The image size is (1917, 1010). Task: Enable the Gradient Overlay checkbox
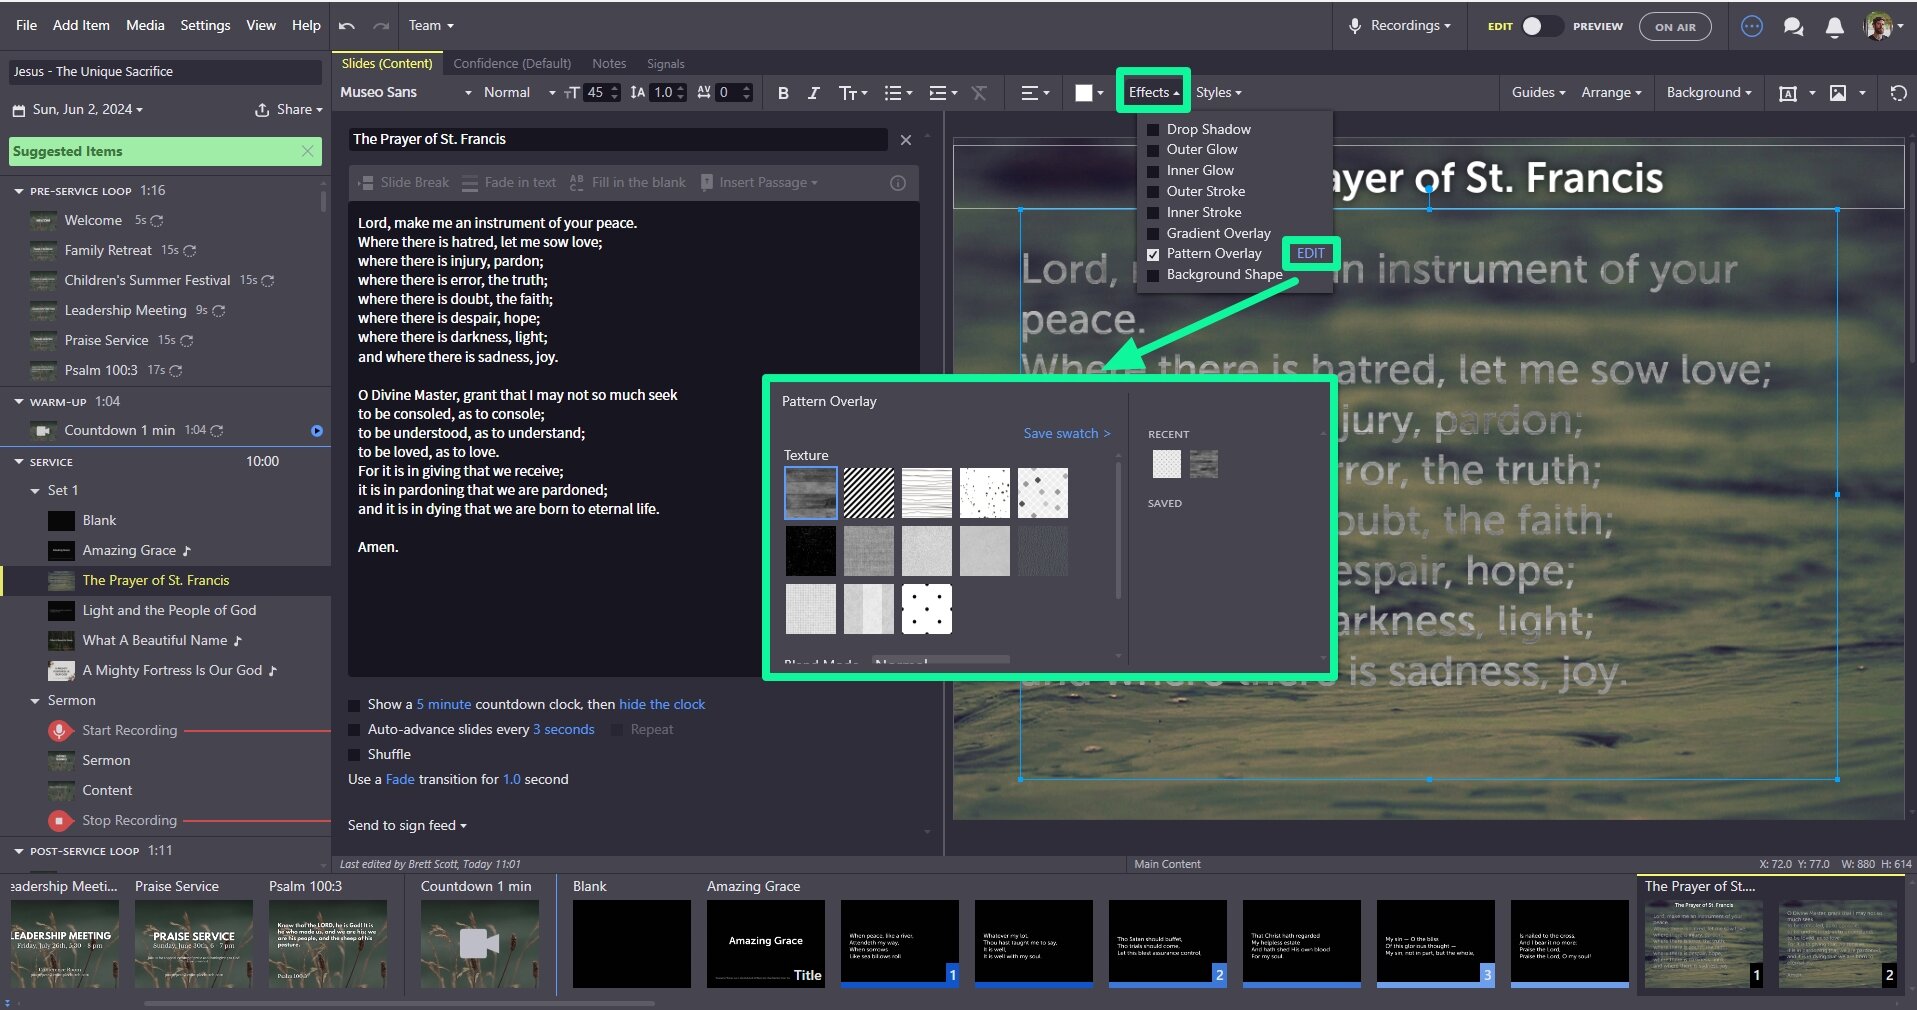(1153, 234)
